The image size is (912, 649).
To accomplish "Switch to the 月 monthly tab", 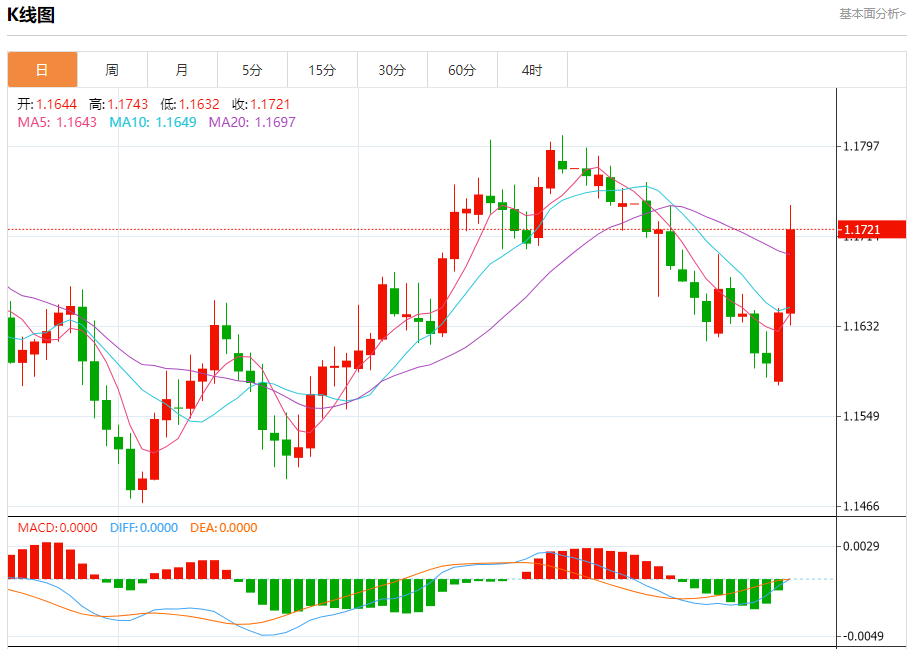I will tap(182, 70).
